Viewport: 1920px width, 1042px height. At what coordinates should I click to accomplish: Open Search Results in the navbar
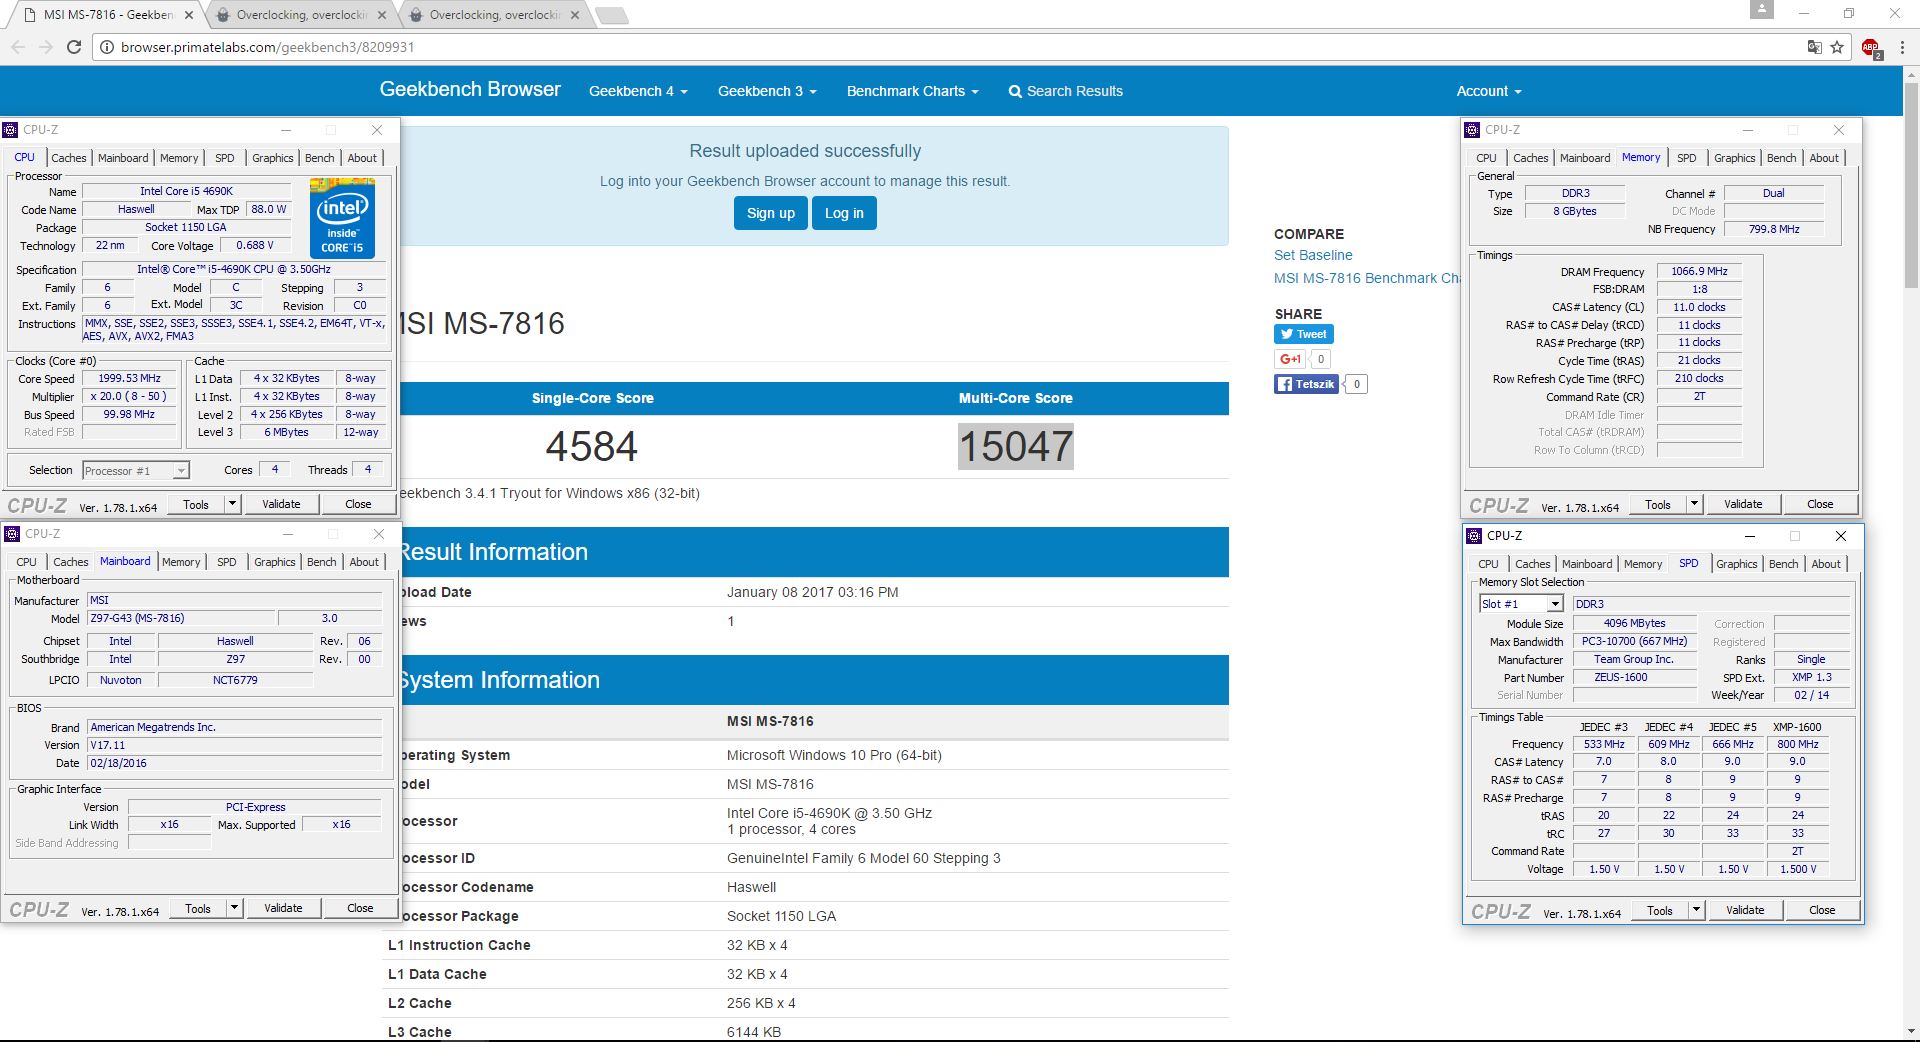click(x=1066, y=91)
